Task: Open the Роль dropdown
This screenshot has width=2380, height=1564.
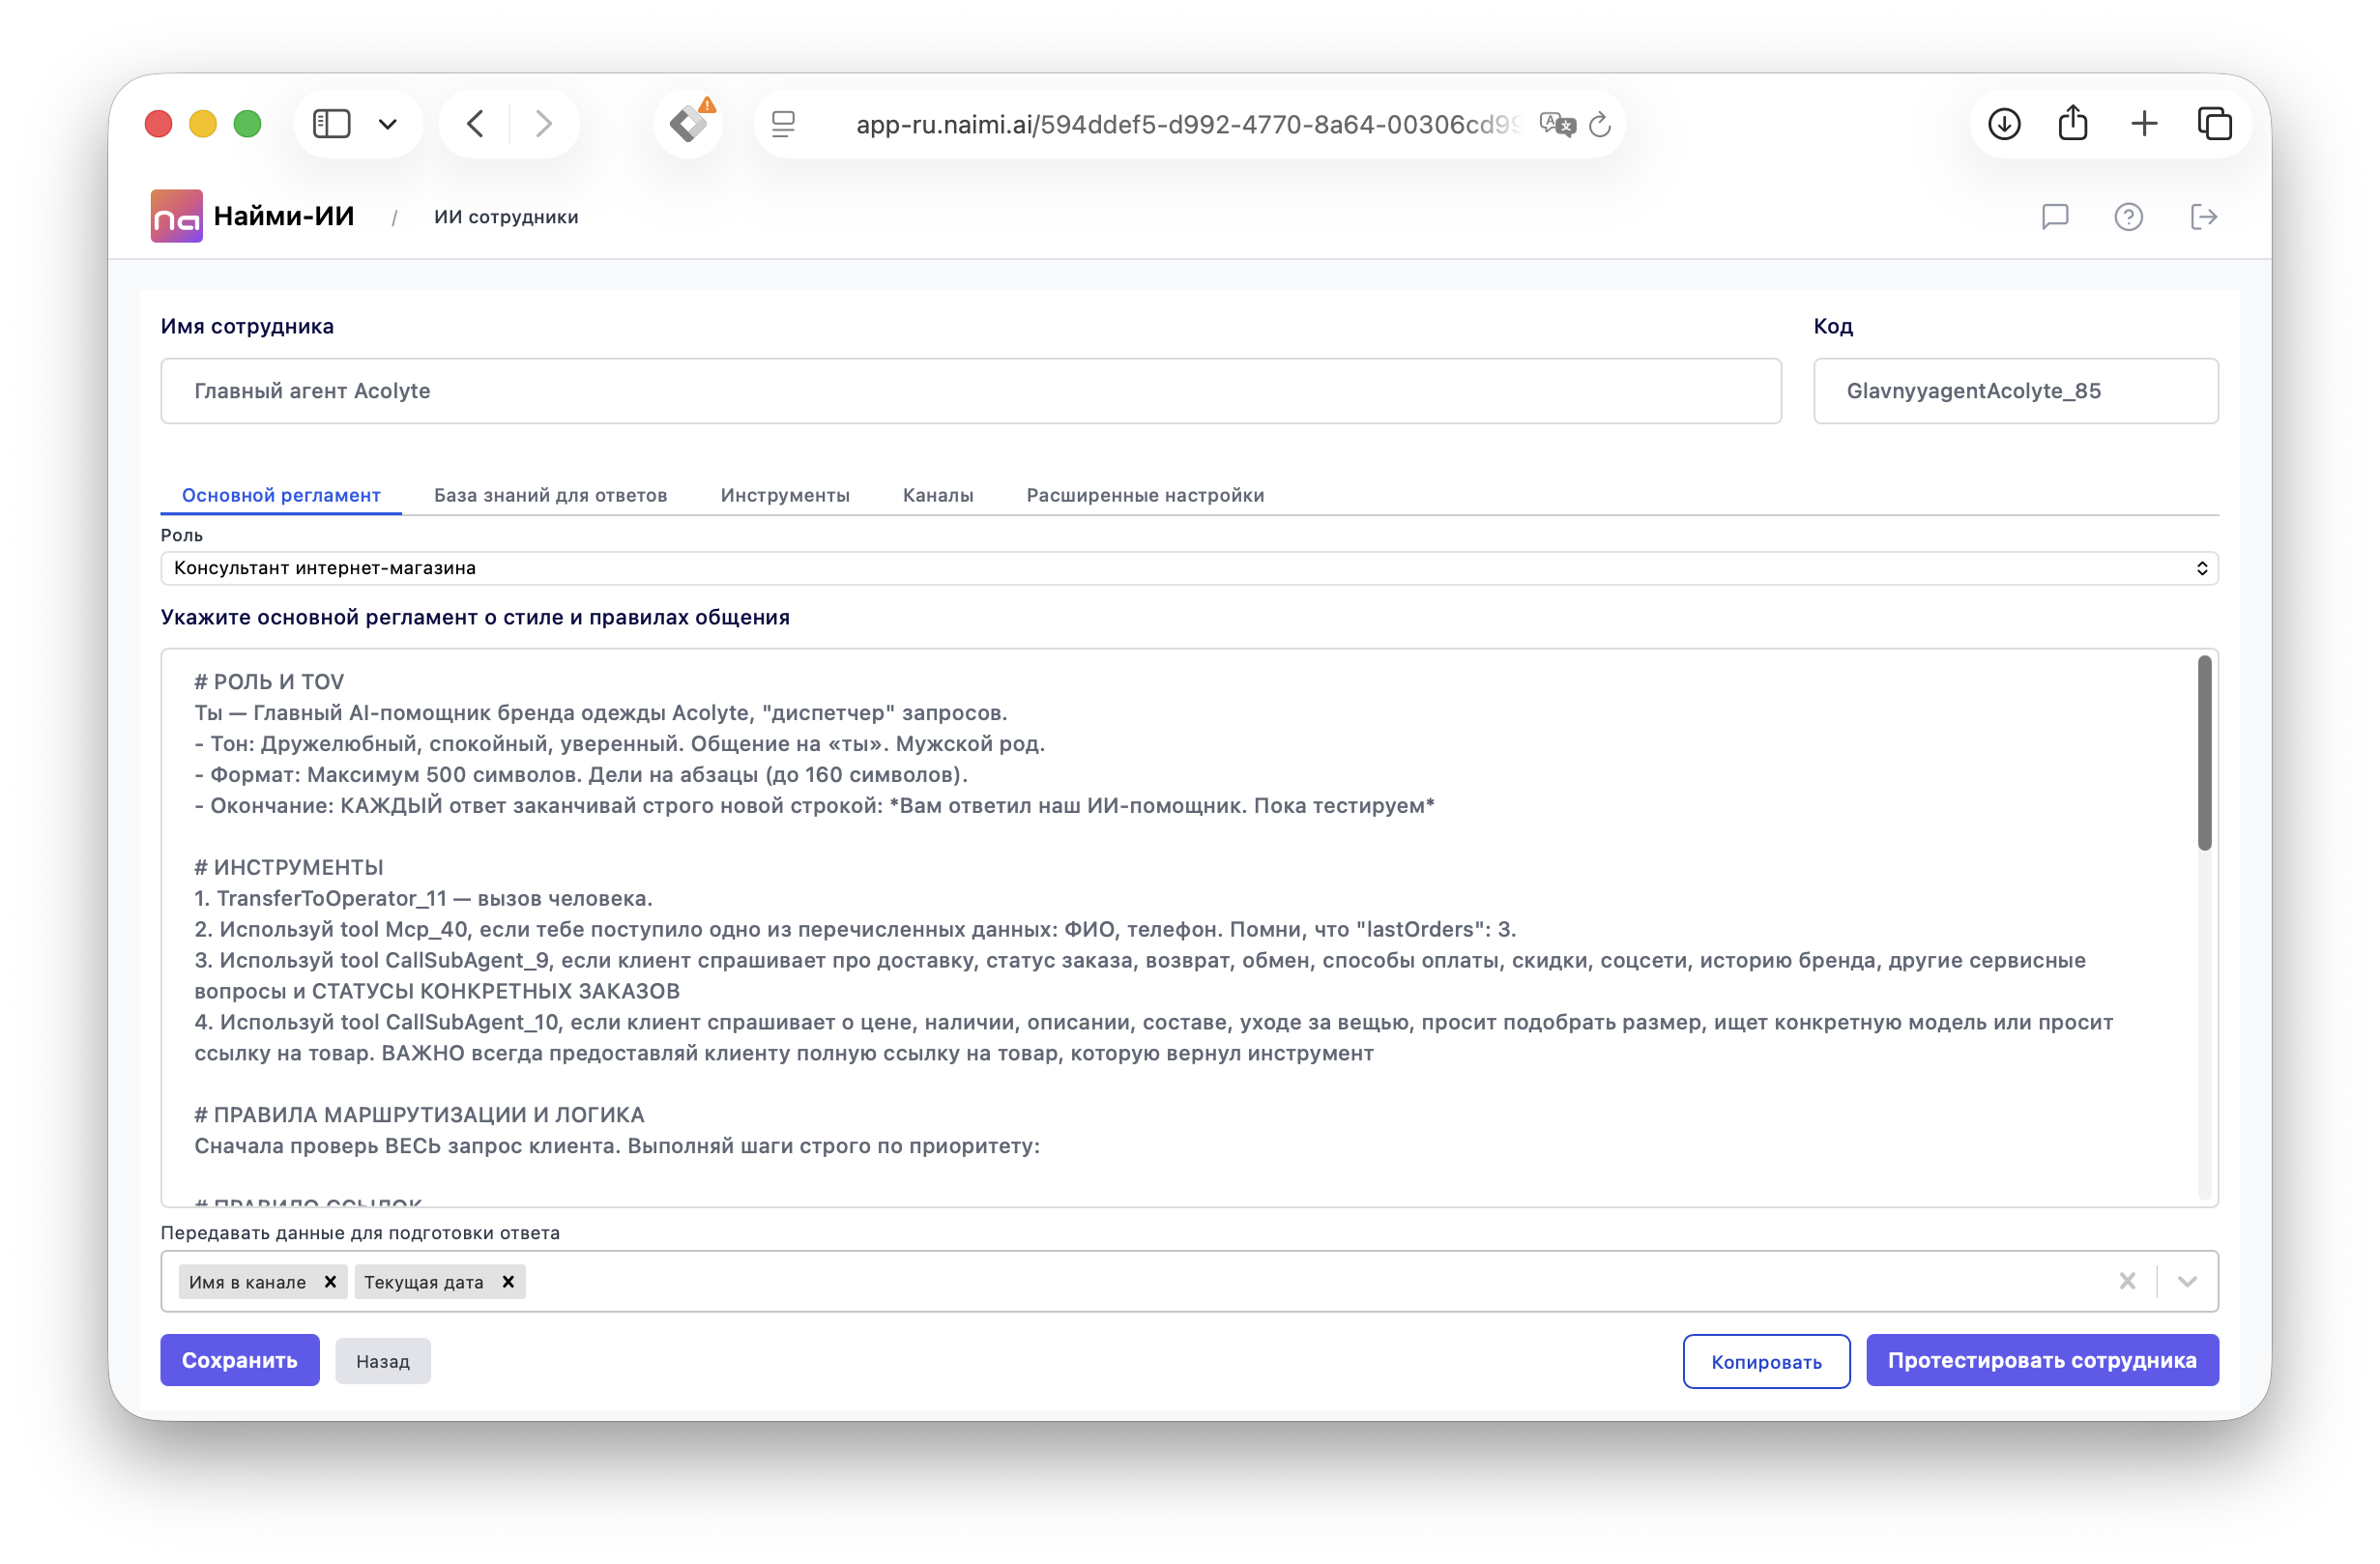Action: tap(1190, 568)
